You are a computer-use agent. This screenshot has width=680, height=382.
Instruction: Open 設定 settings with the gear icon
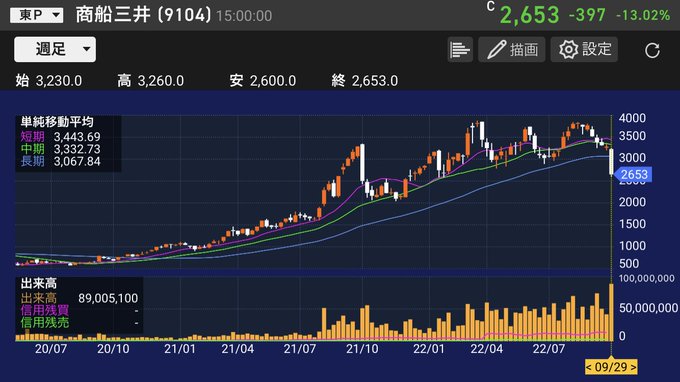[x=584, y=50]
